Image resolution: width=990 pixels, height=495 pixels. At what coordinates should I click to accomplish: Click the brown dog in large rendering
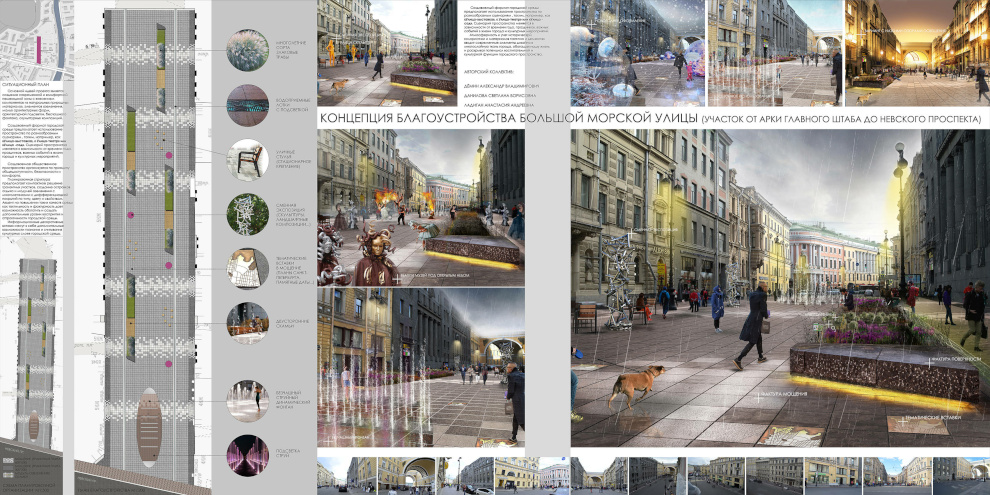(x=638, y=385)
